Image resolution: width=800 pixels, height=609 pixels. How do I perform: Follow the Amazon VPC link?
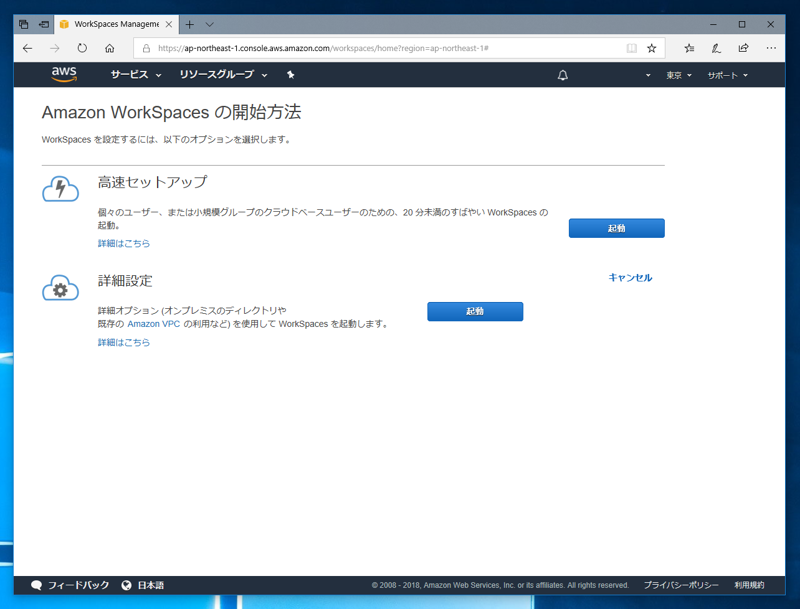point(154,324)
